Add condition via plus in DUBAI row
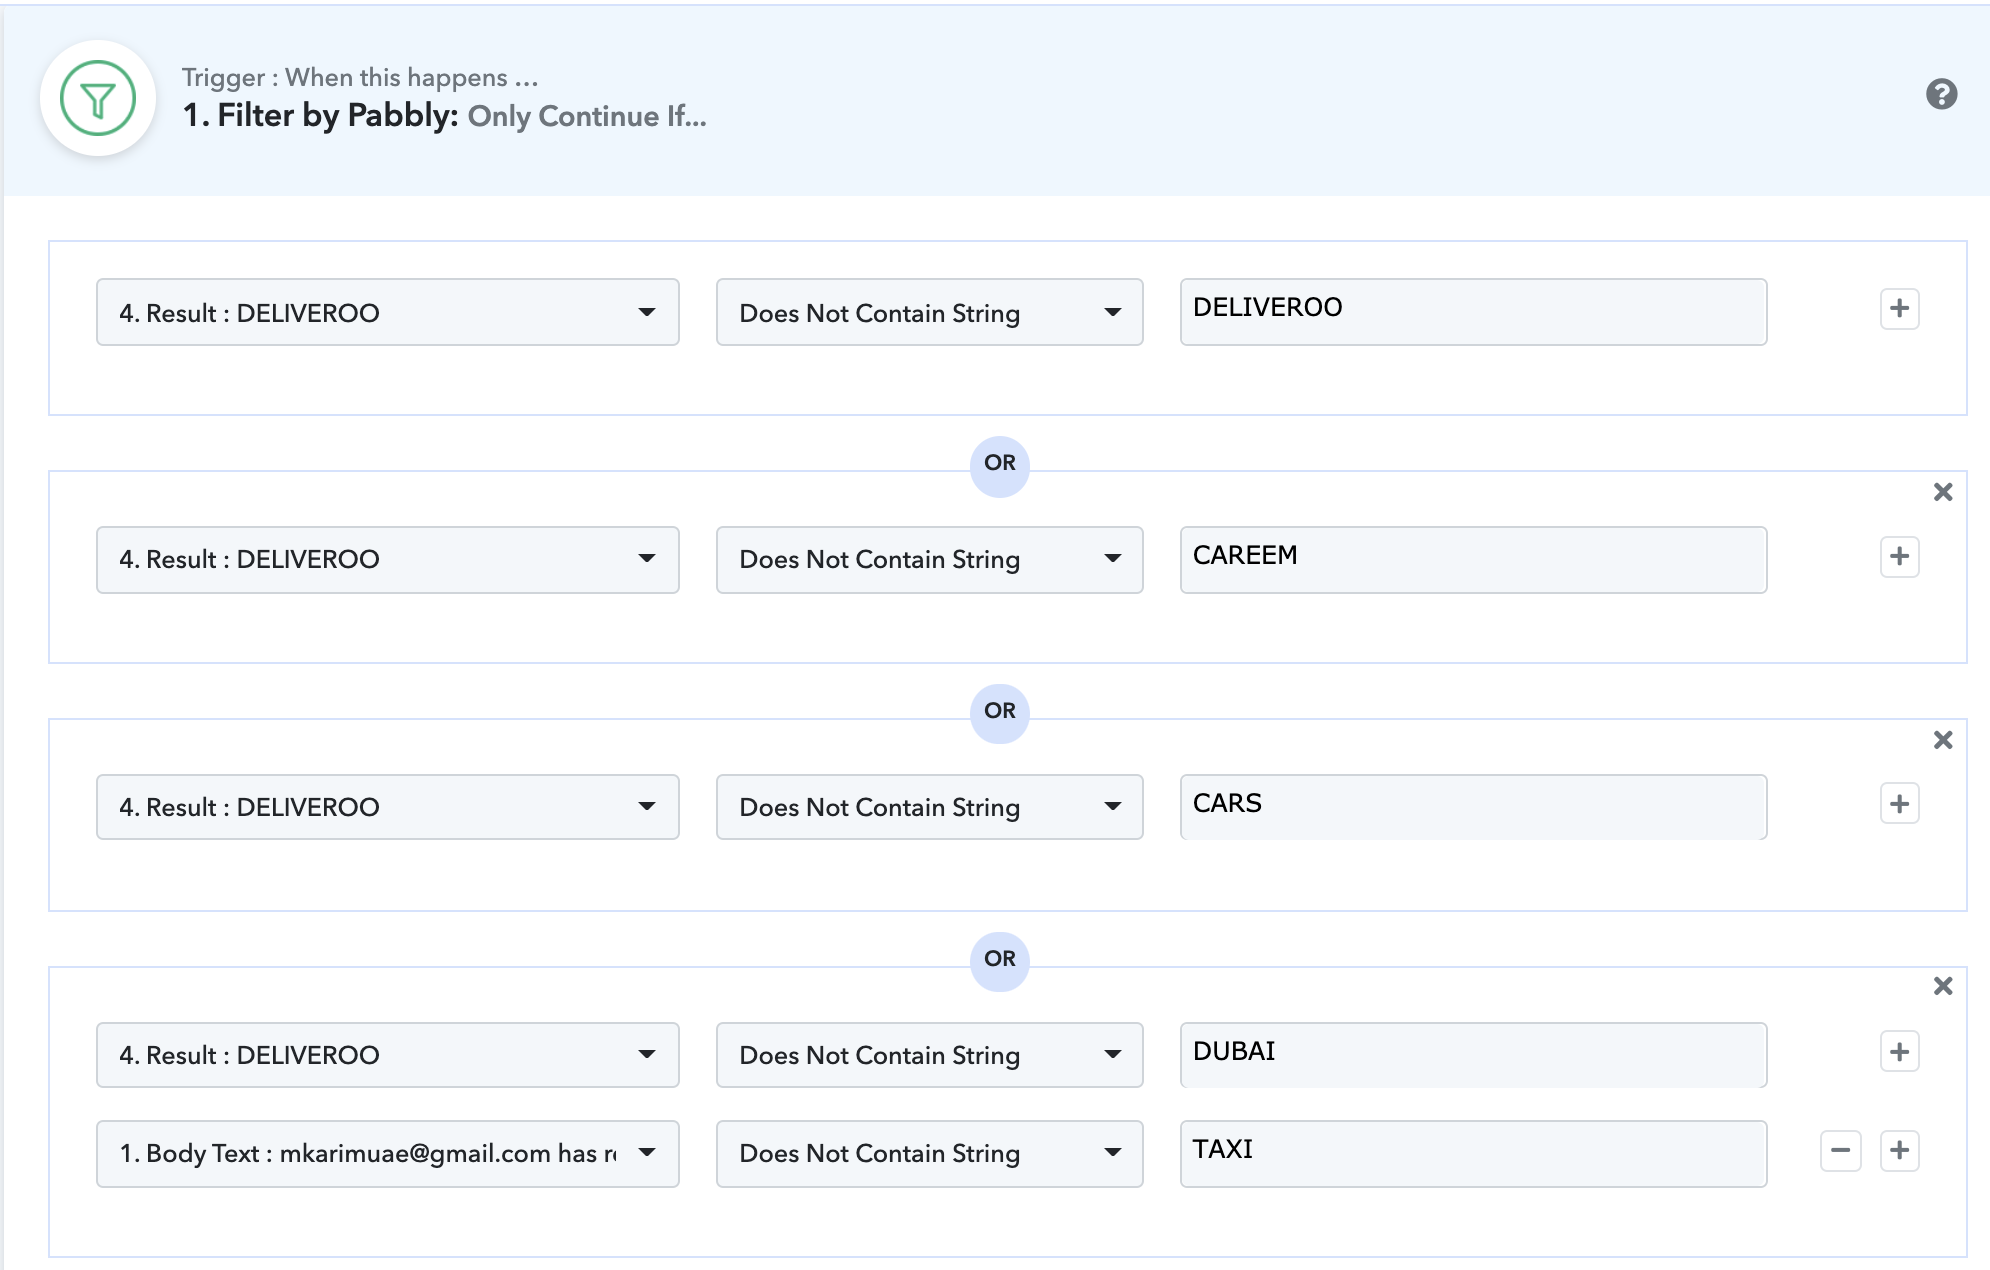Viewport: 1990px width, 1270px height. 1899,1052
